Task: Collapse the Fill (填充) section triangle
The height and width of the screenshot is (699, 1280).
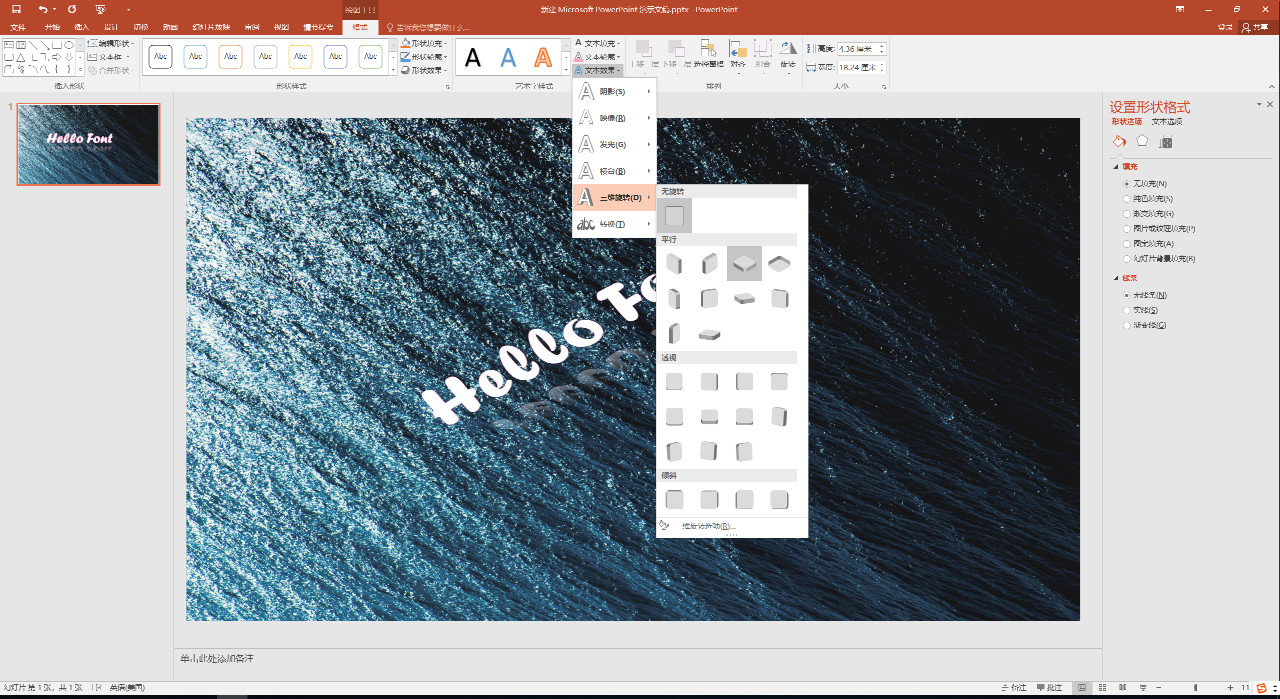Action: [1116, 167]
